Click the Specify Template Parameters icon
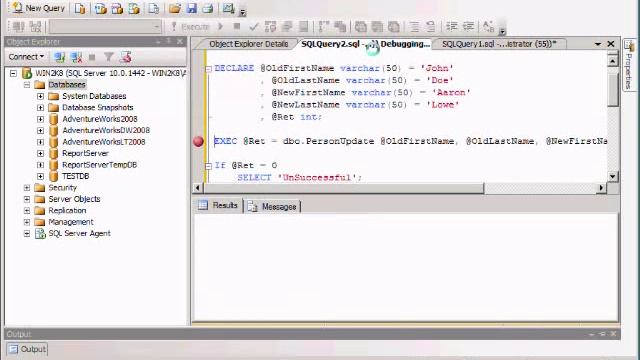Image resolution: width=640 pixels, height=360 pixels. pos(488,27)
